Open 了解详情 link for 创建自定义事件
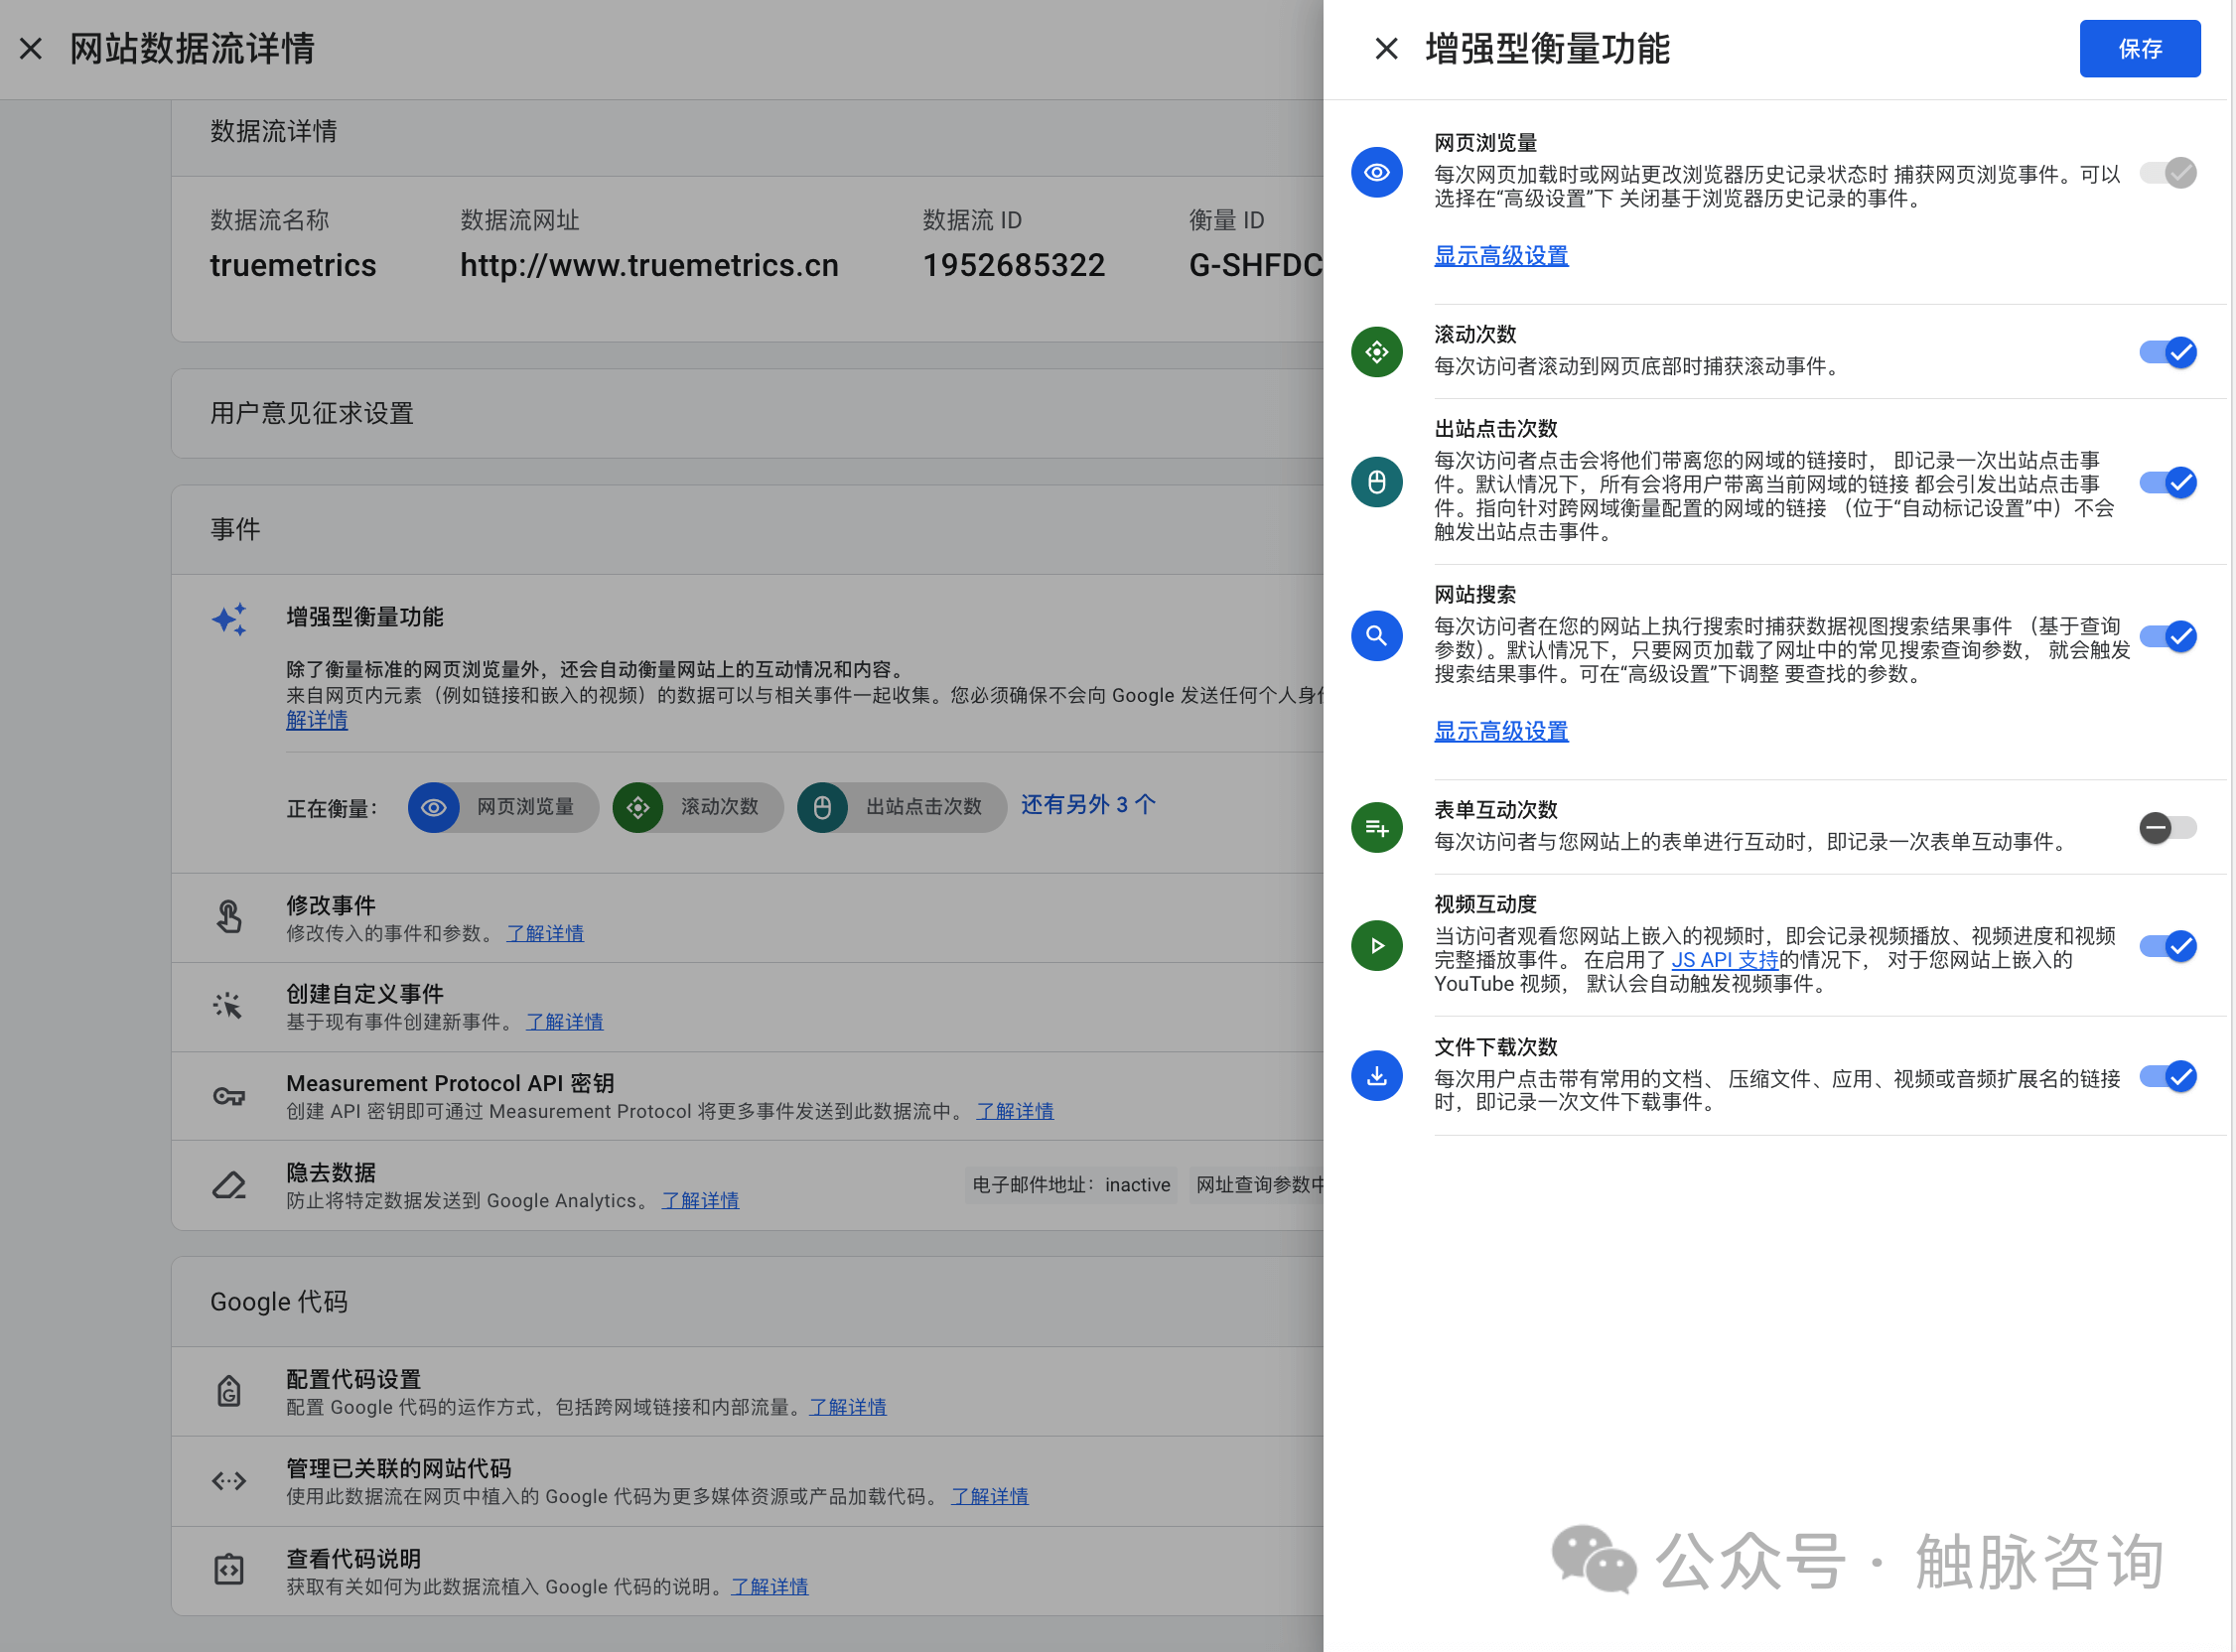Screen dimensions: 2236x1652 [x=565, y=1022]
